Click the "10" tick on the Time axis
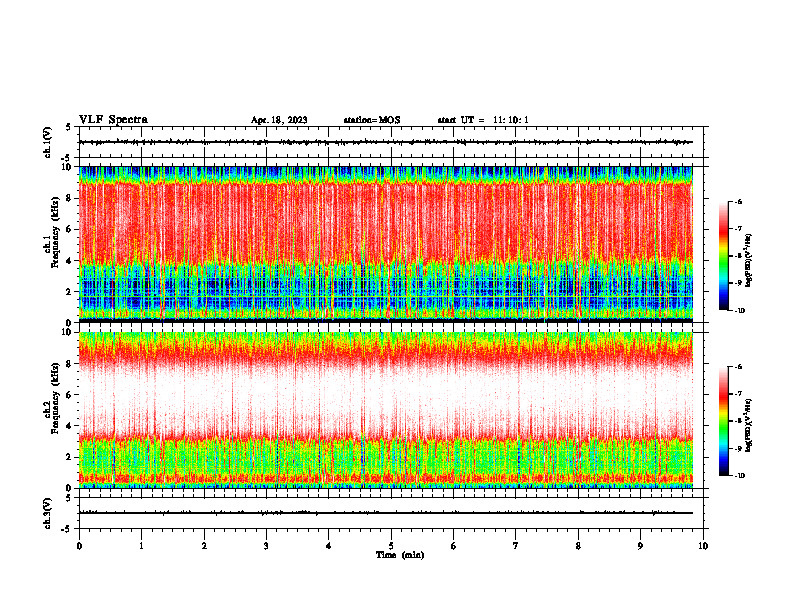Screen dimensions: 792x612 703,546
